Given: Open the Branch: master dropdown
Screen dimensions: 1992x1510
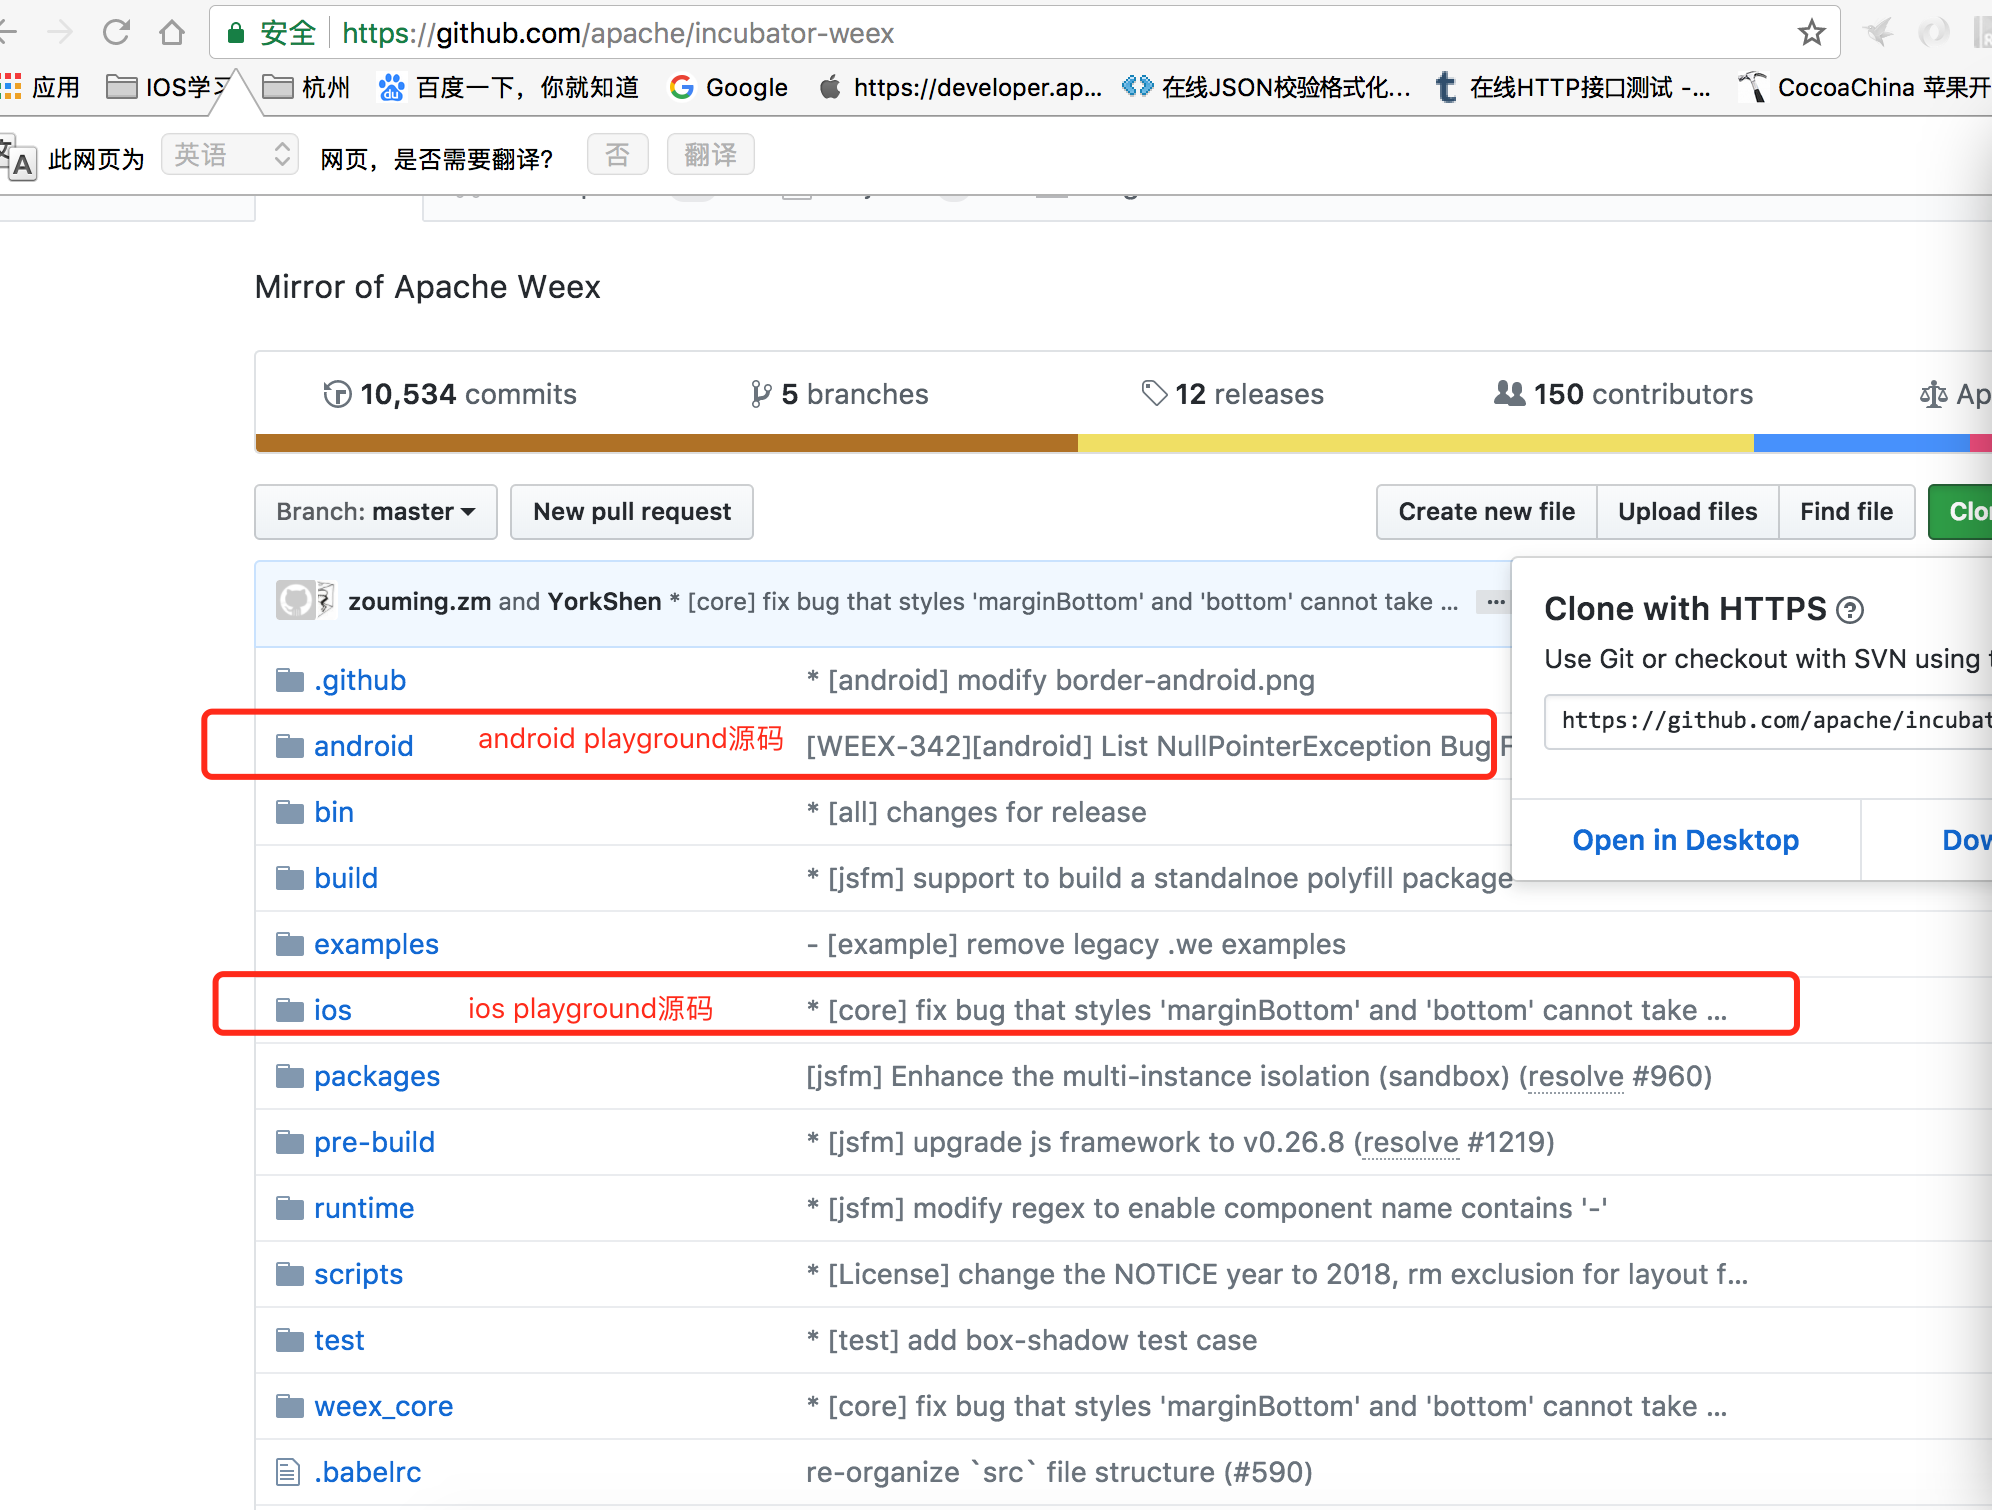Looking at the screenshot, I should coord(376,512).
